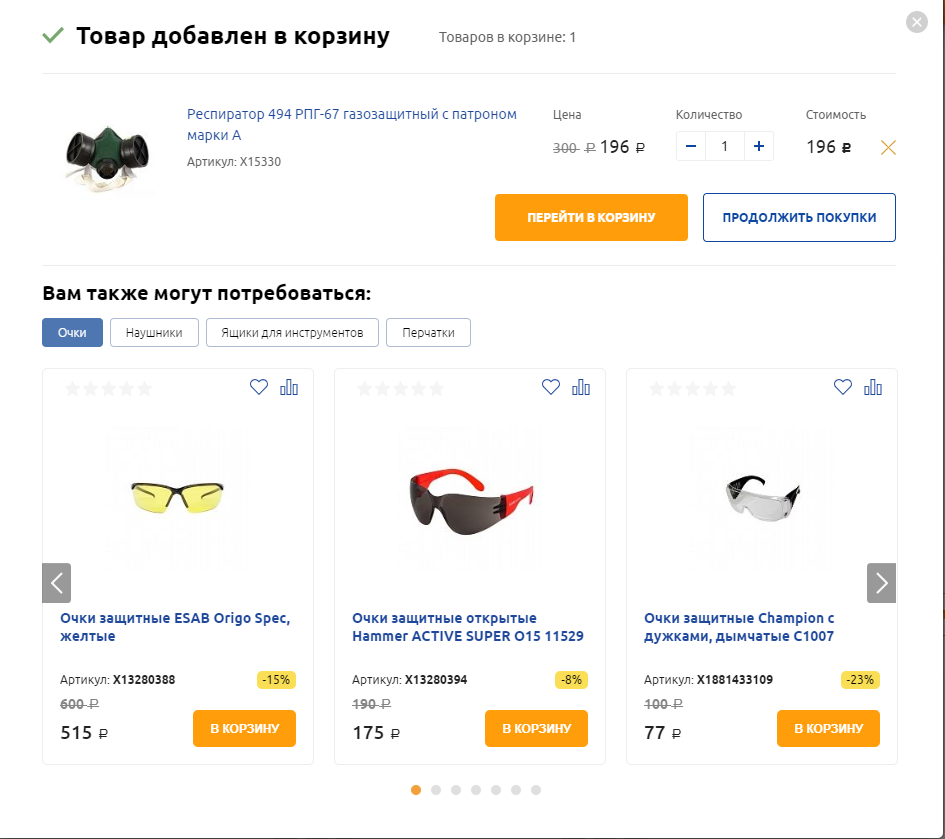Click heart icon on Champion C1007 glasses
945x839 pixels.
[x=843, y=387]
